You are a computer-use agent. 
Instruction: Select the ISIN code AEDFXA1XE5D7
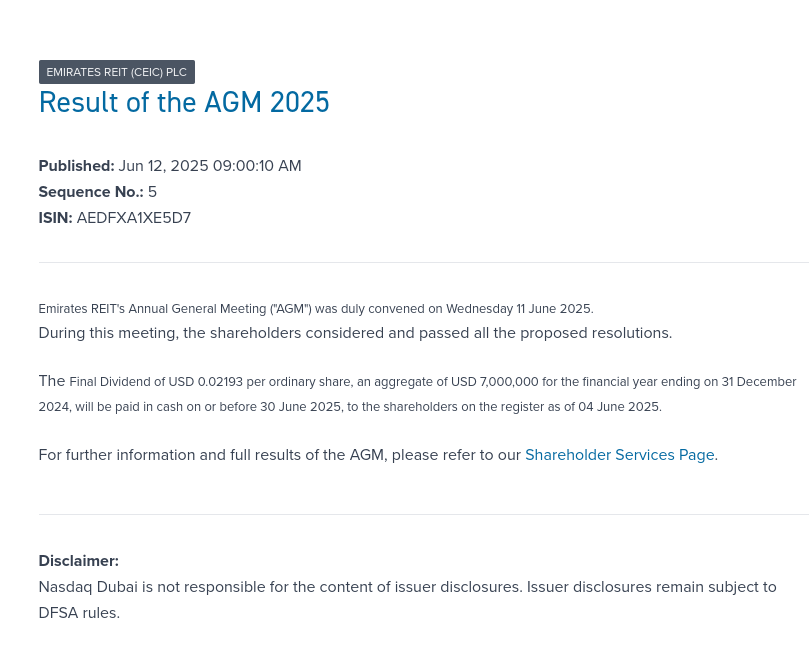[x=134, y=218]
